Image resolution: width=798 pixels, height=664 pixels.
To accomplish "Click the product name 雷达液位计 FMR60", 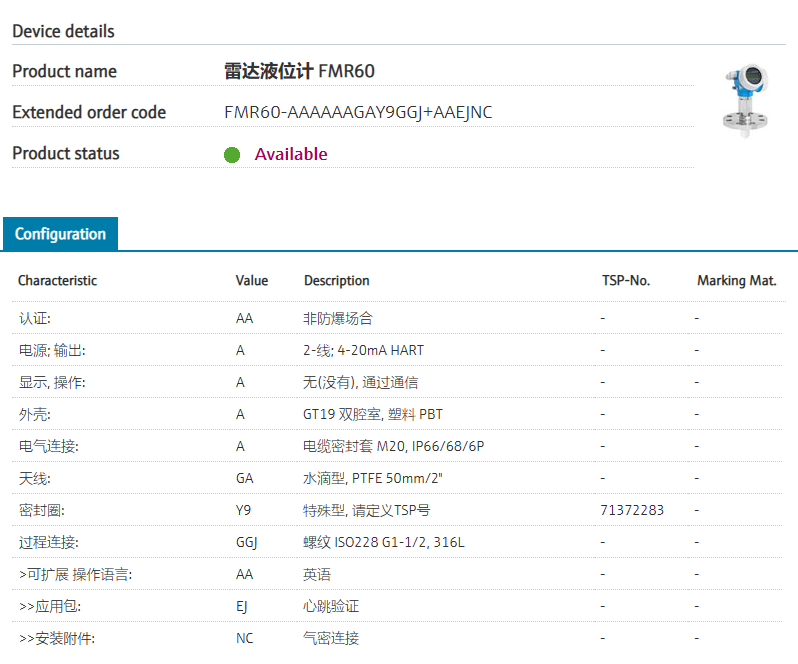I will (x=299, y=71).
